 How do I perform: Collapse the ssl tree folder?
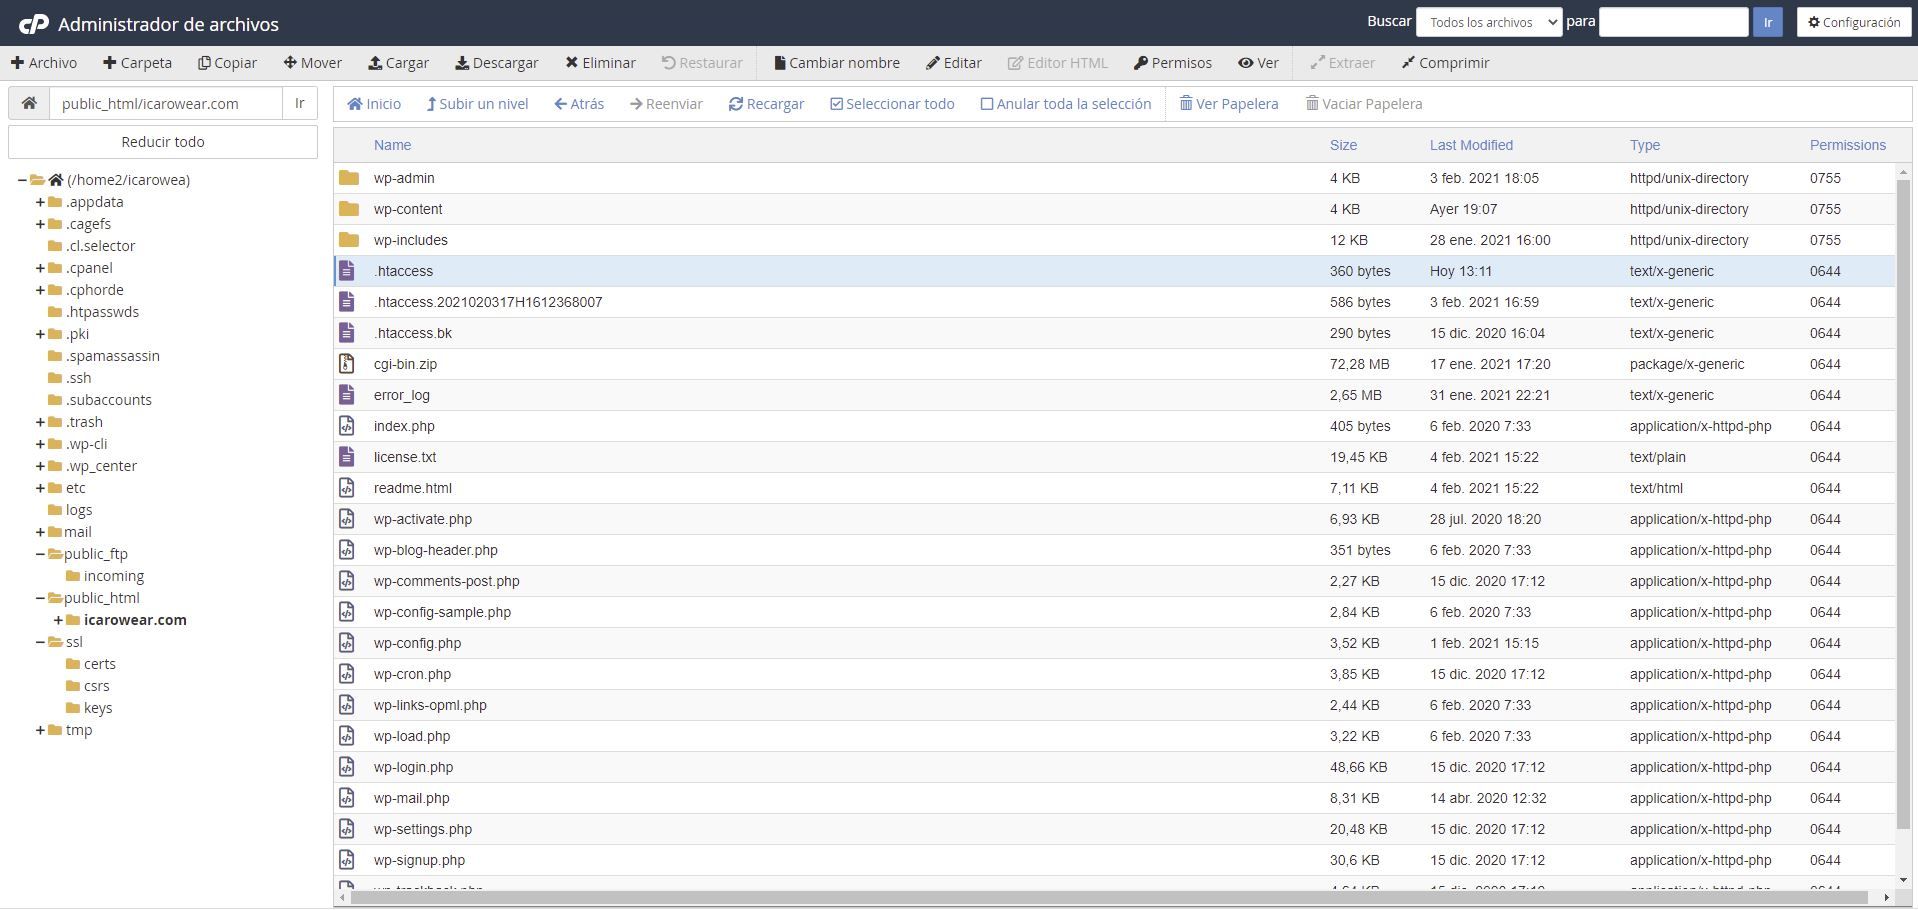(40, 642)
